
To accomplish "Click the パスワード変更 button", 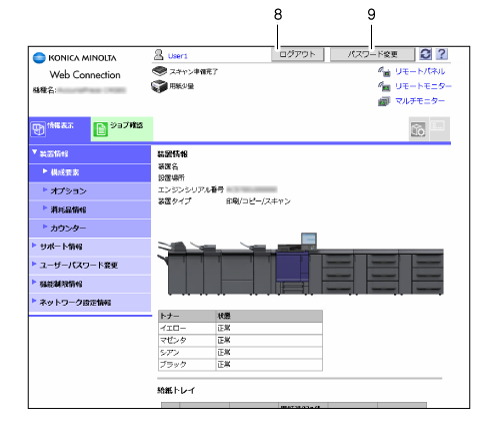I will pyautogui.click(x=373, y=54).
